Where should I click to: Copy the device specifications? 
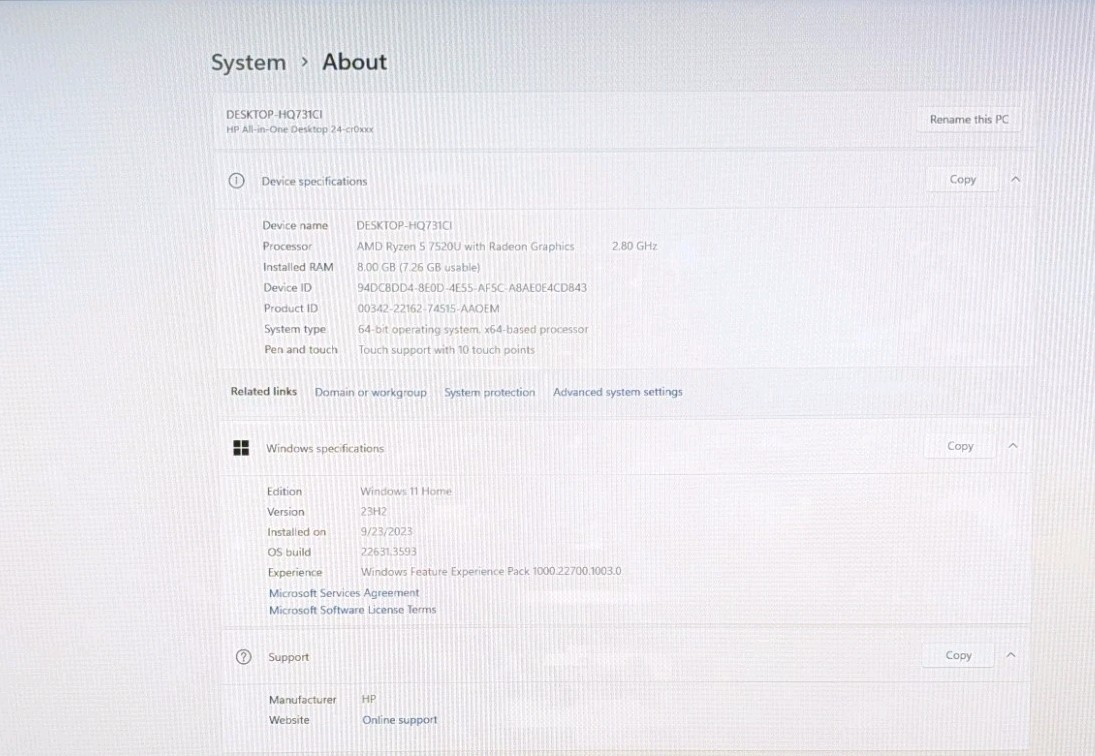(962, 179)
